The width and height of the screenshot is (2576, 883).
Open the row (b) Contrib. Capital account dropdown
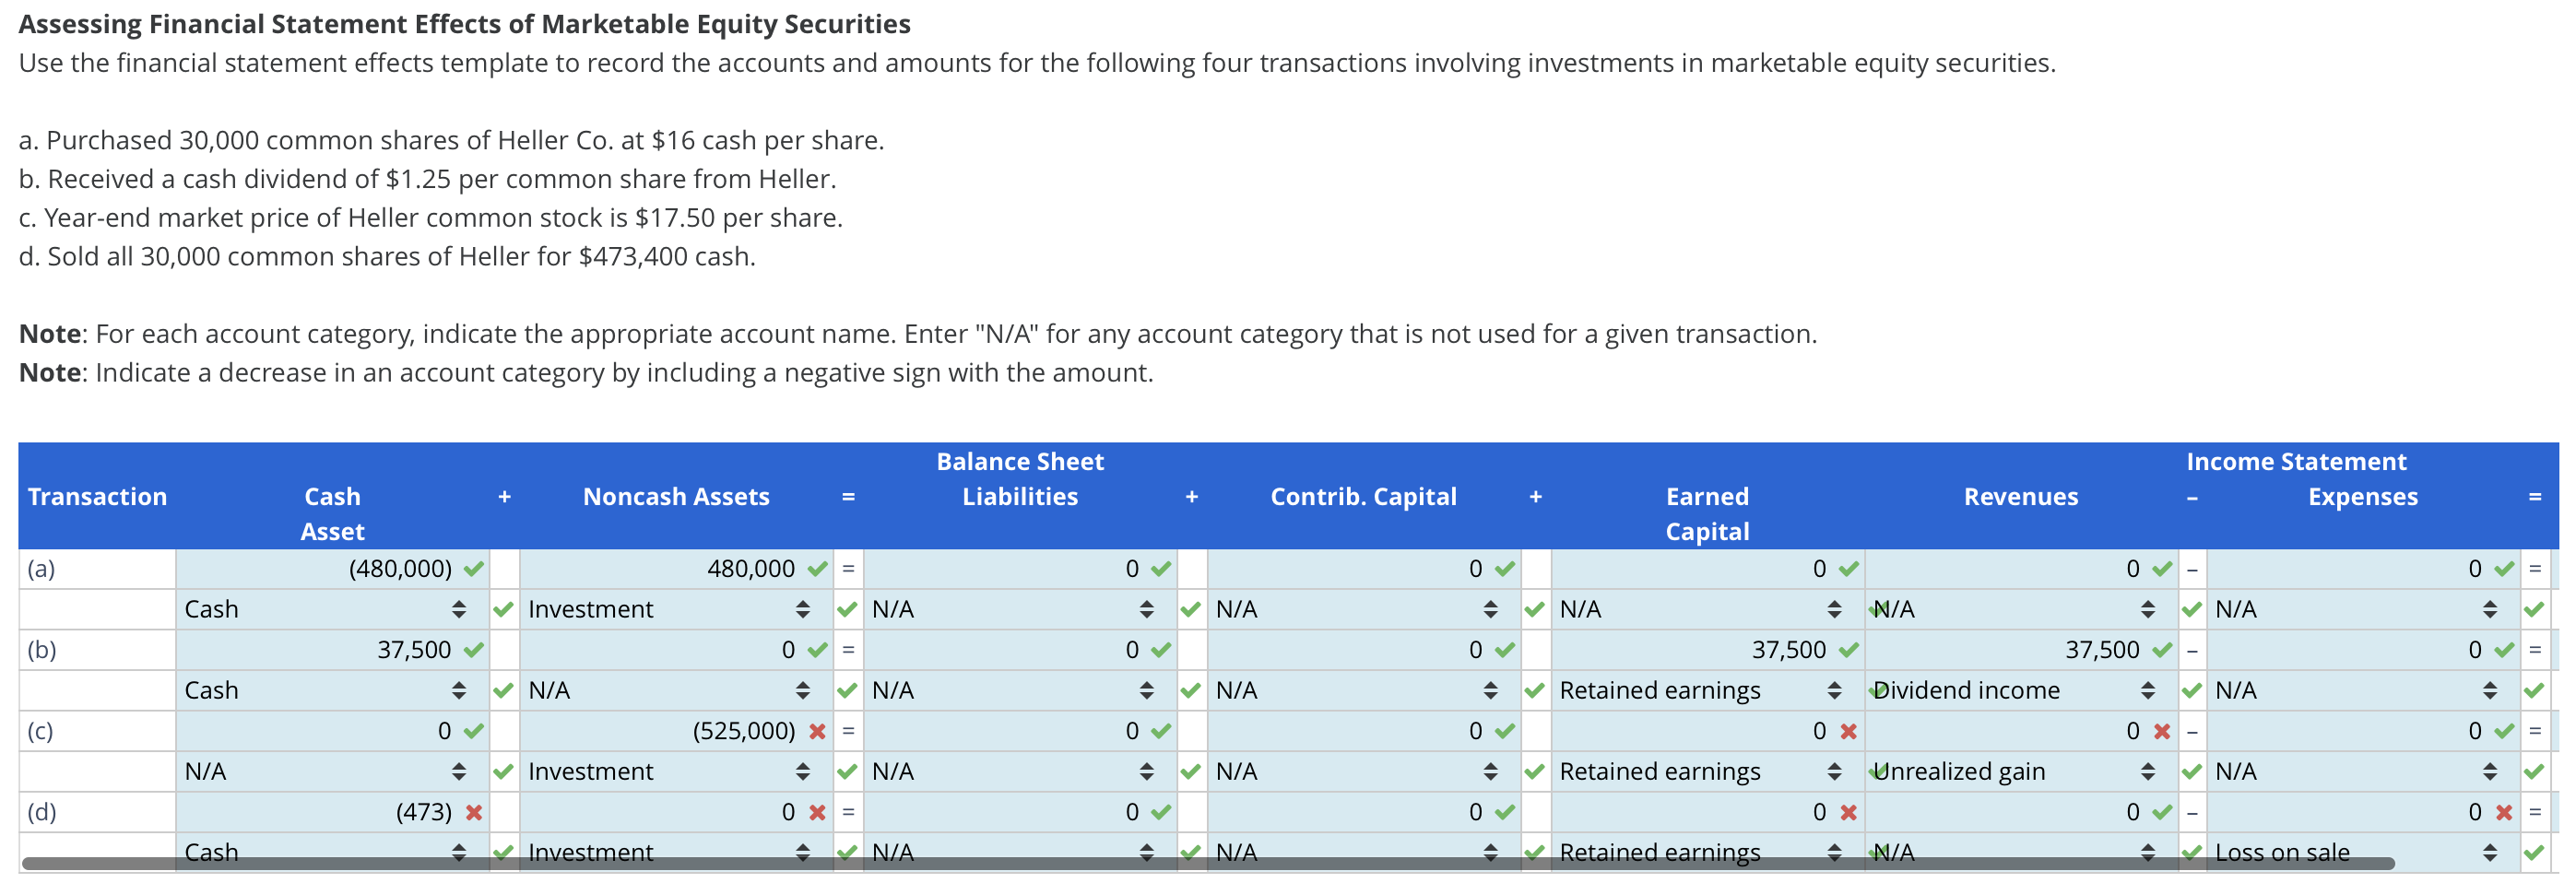point(1364,690)
